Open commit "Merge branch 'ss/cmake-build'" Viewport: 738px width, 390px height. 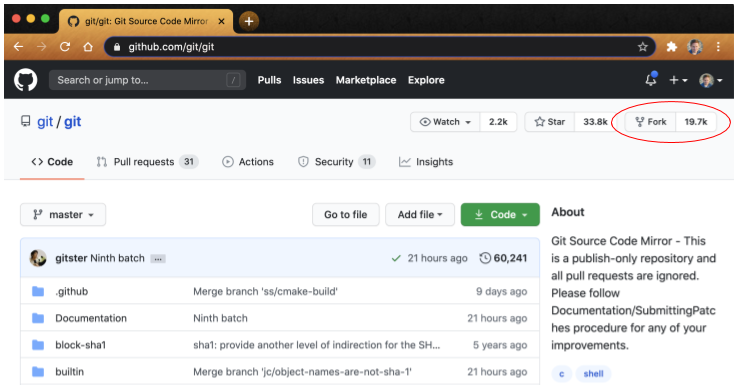click(265, 291)
